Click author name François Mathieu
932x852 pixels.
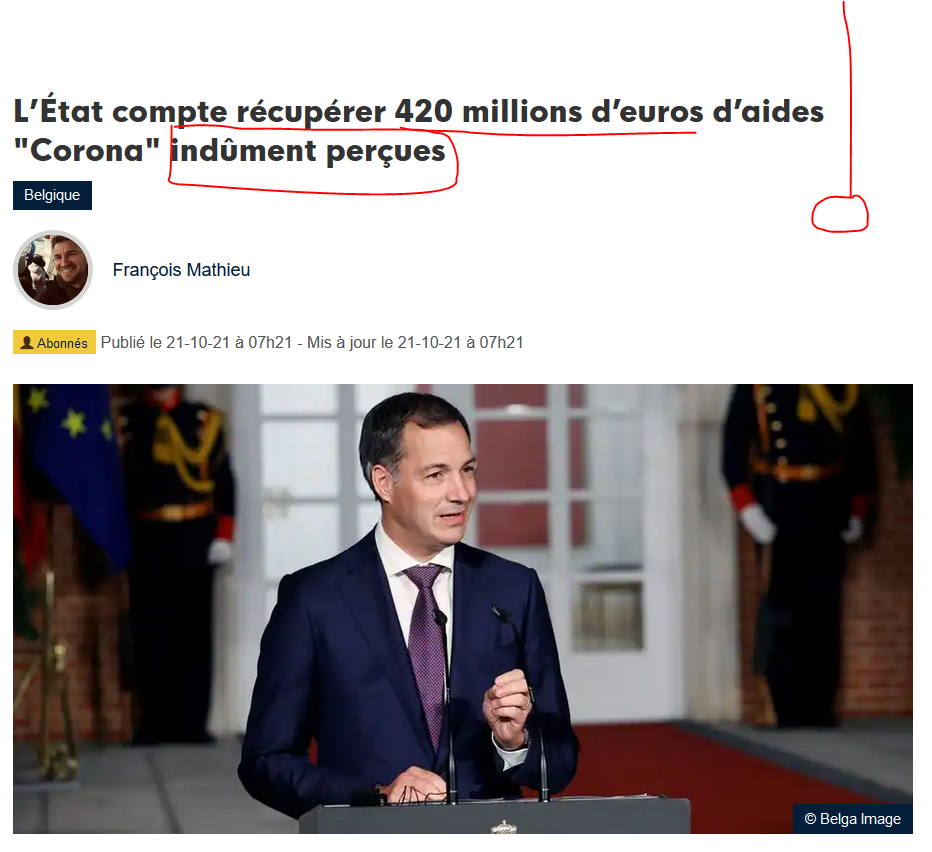tap(181, 270)
